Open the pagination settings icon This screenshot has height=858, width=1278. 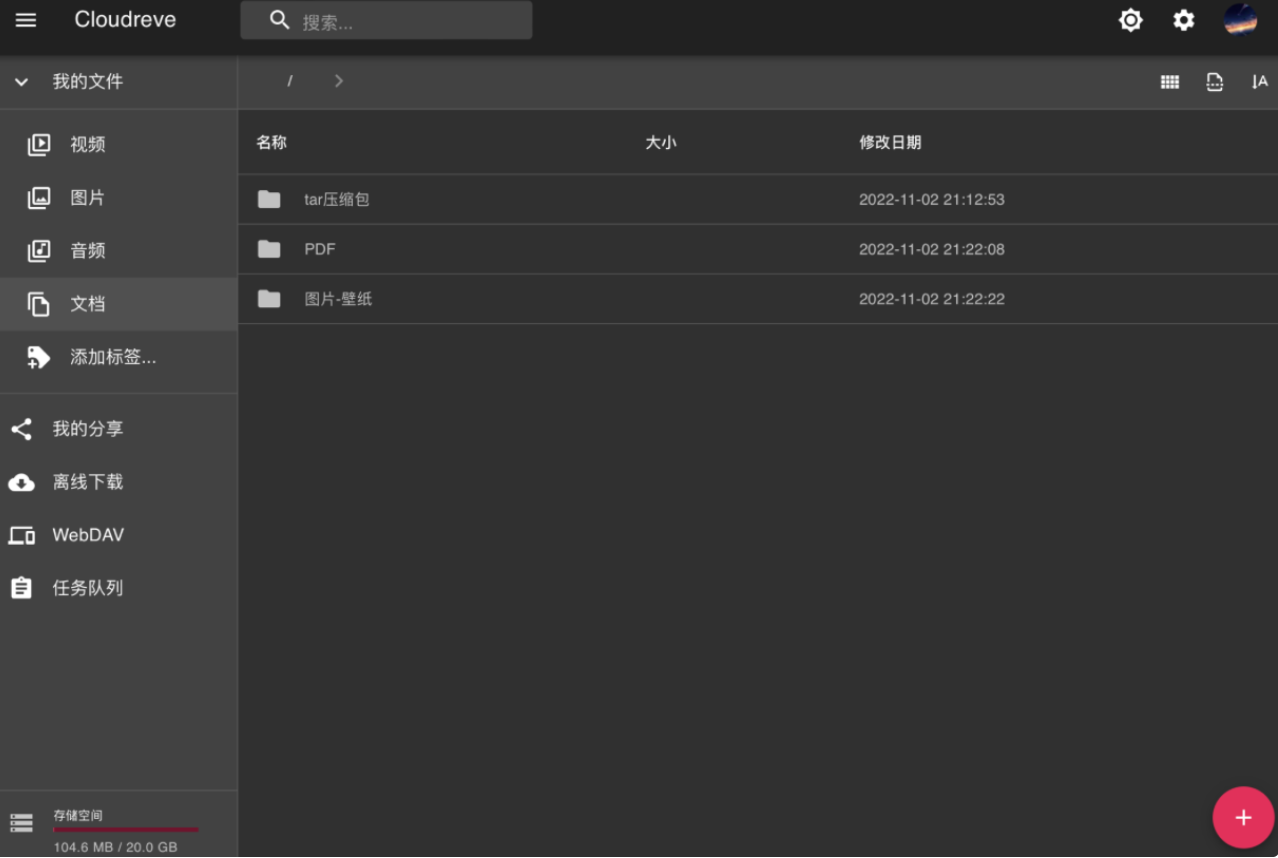(1214, 82)
